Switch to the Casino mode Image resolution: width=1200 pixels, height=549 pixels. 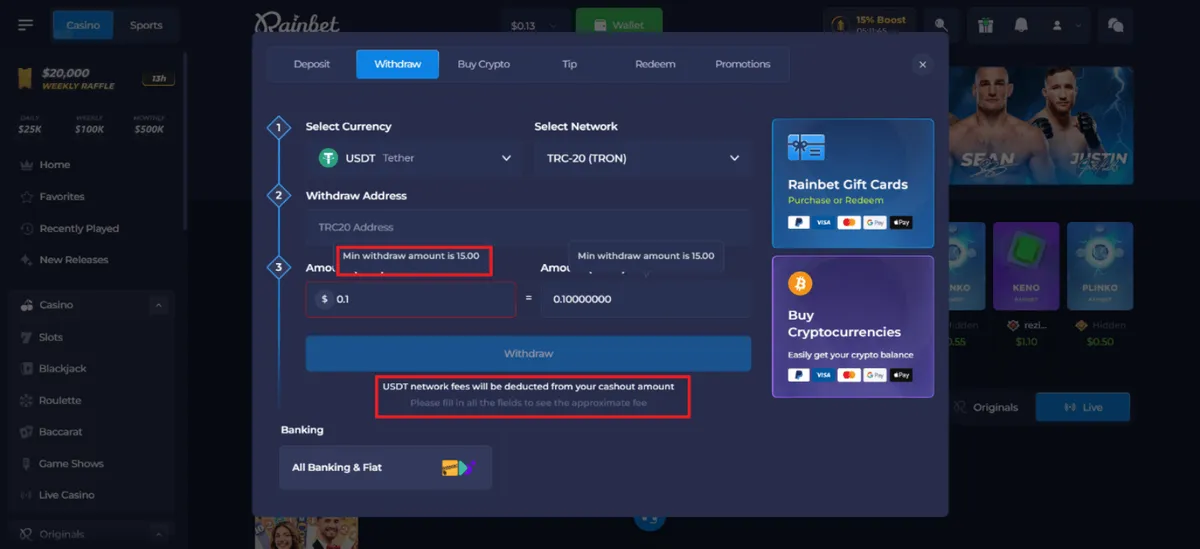tap(83, 25)
